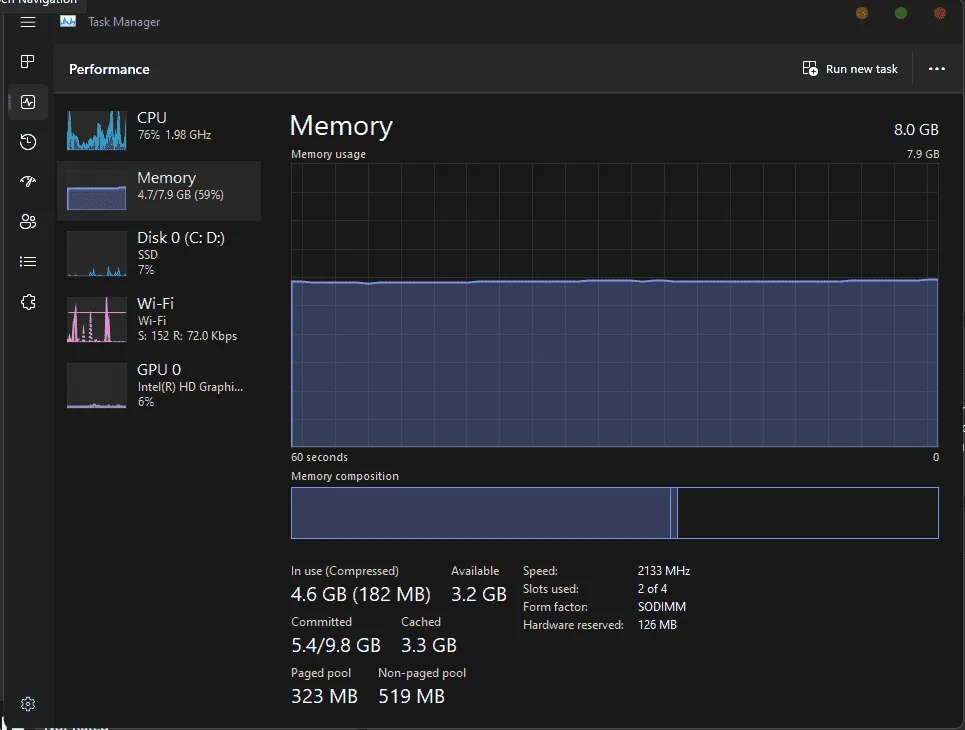Click the 5.4/9.8 GB Committed value
The width and height of the screenshot is (965, 730).
(x=336, y=645)
